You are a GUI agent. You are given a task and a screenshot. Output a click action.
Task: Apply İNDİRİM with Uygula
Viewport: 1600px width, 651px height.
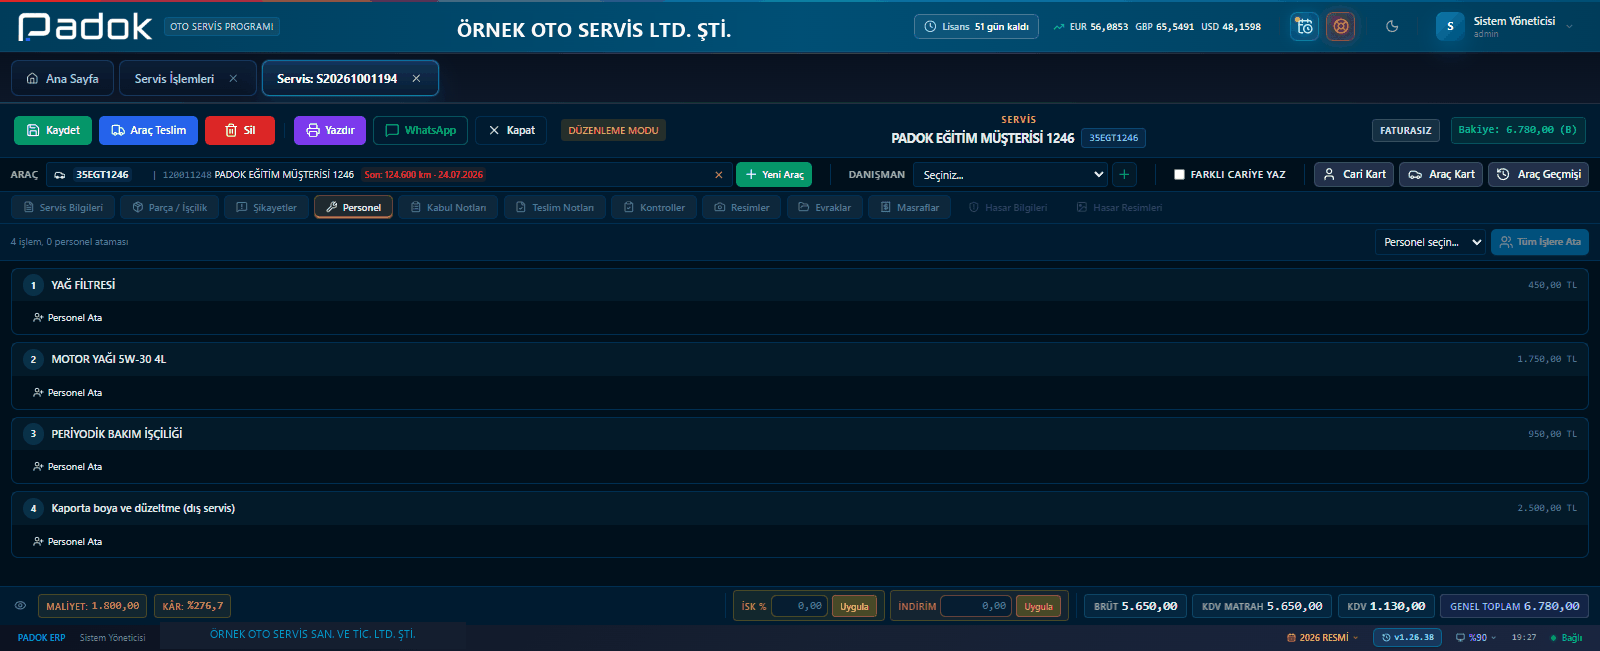(x=1038, y=606)
